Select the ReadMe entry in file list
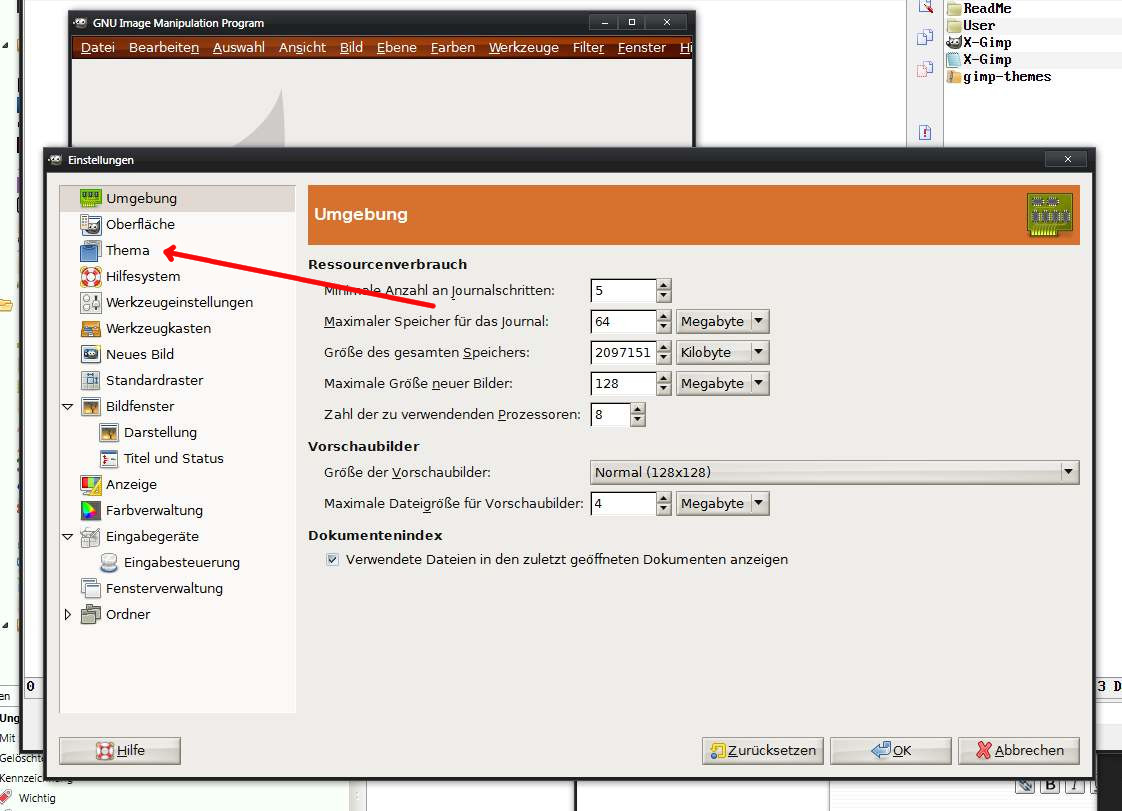 coord(987,9)
